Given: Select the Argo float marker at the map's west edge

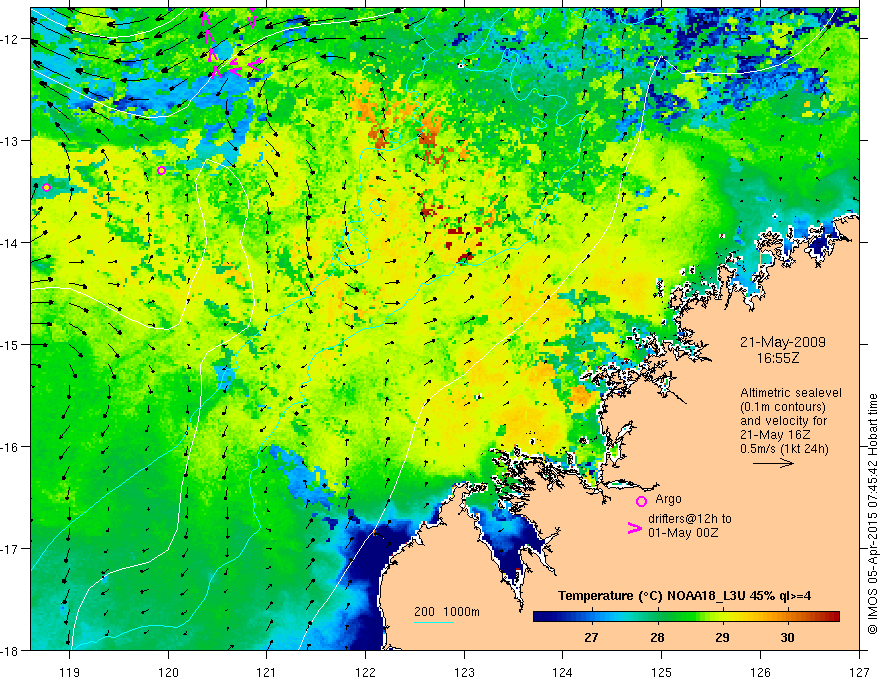Looking at the screenshot, I should pyautogui.click(x=47, y=187).
